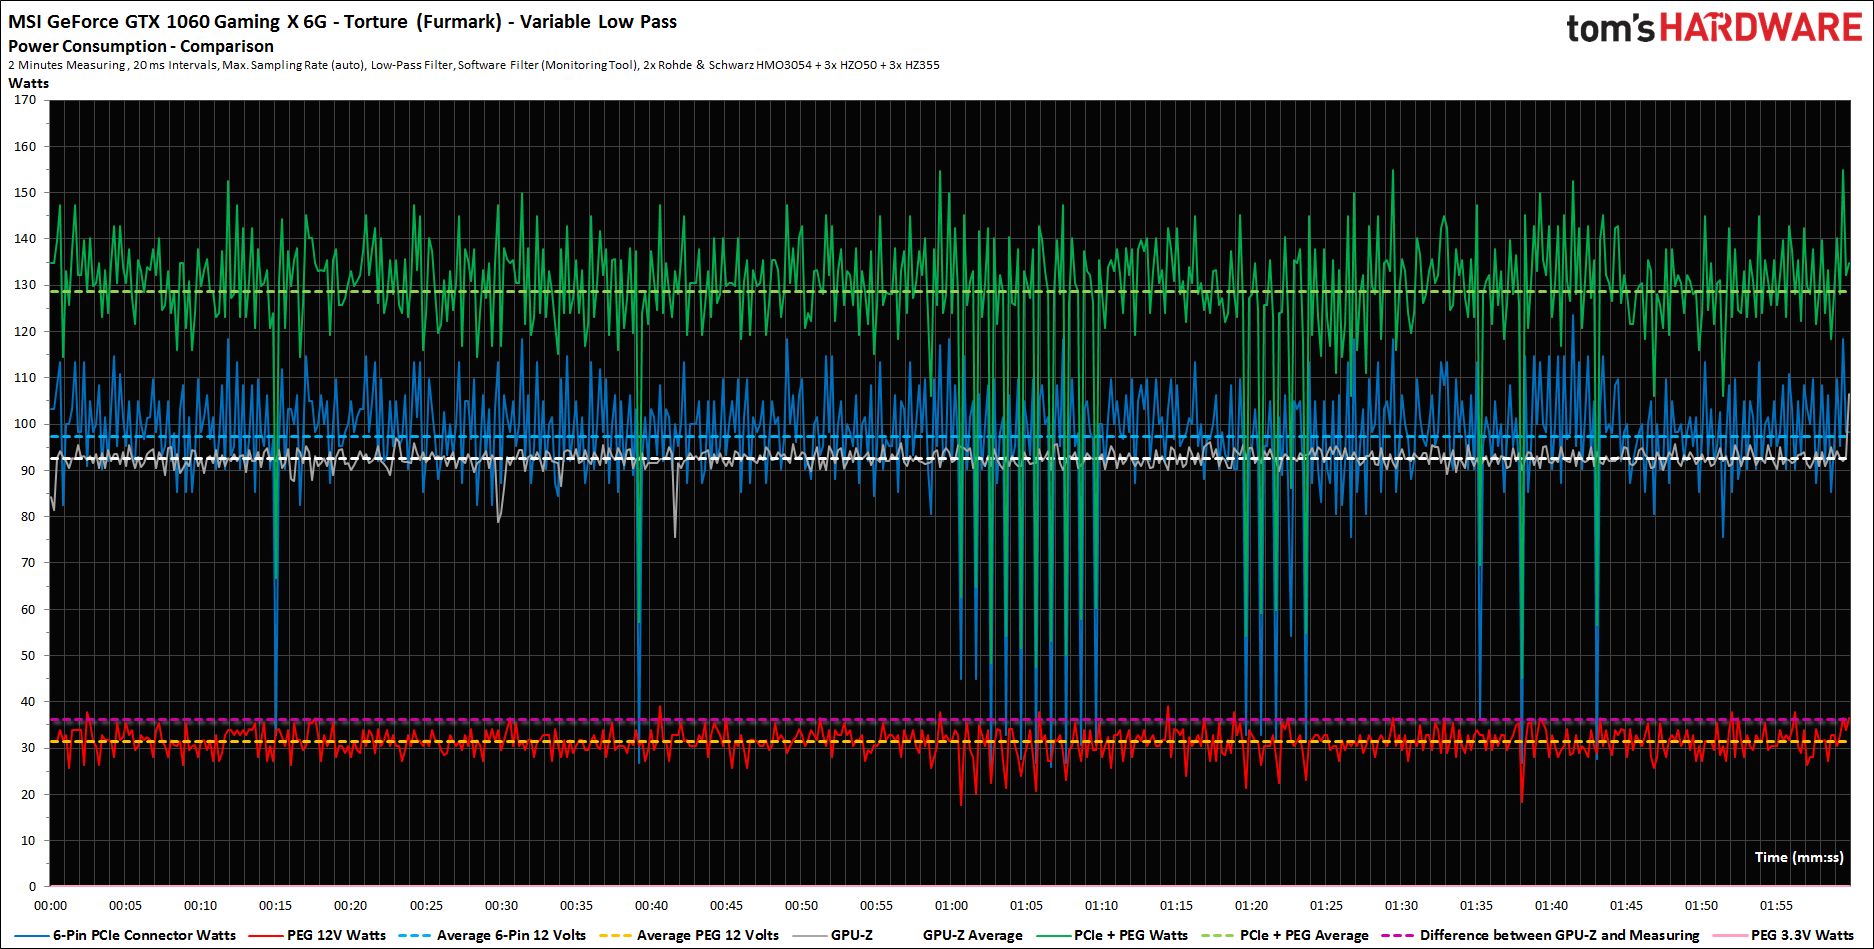This screenshot has height=949, width=1874.
Task: Click the 01:10 time label on the x-axis
Action: (x=1101, y=906)
